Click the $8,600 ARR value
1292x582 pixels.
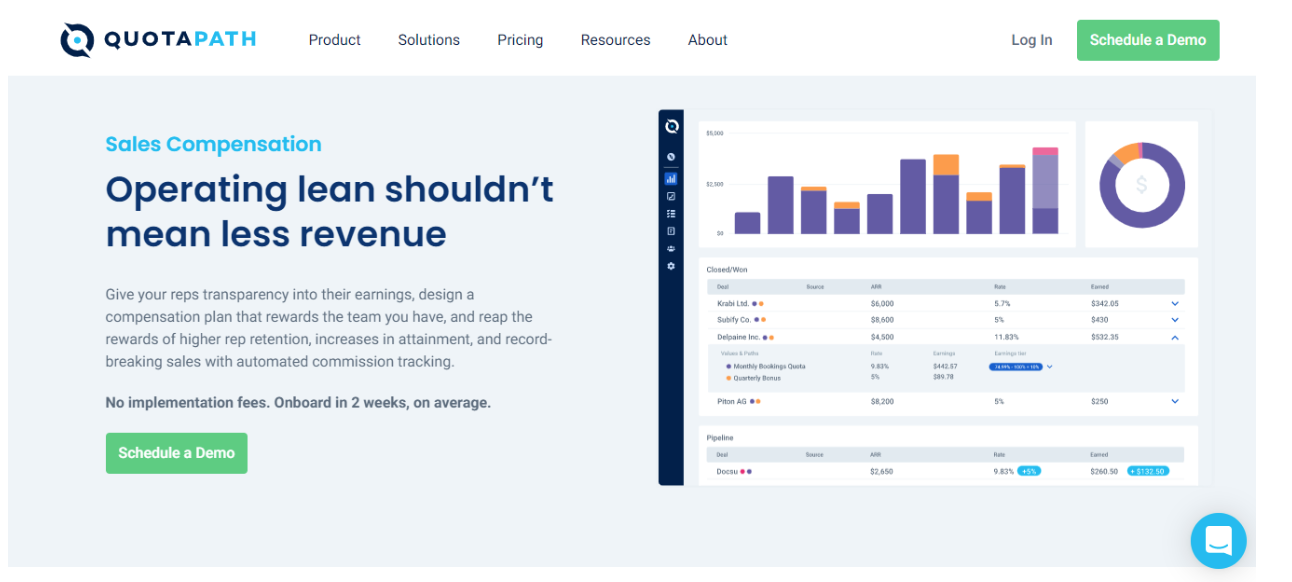point(882,320)
